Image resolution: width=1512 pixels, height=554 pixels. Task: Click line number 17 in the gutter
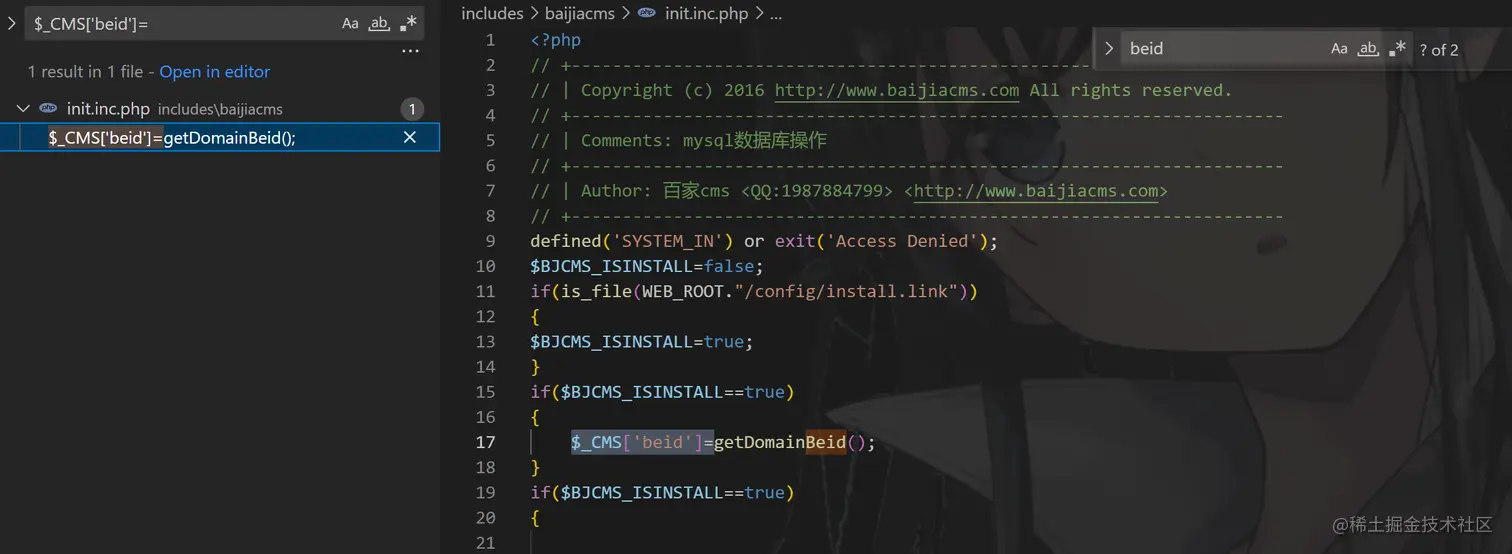[x=485, y=442]
